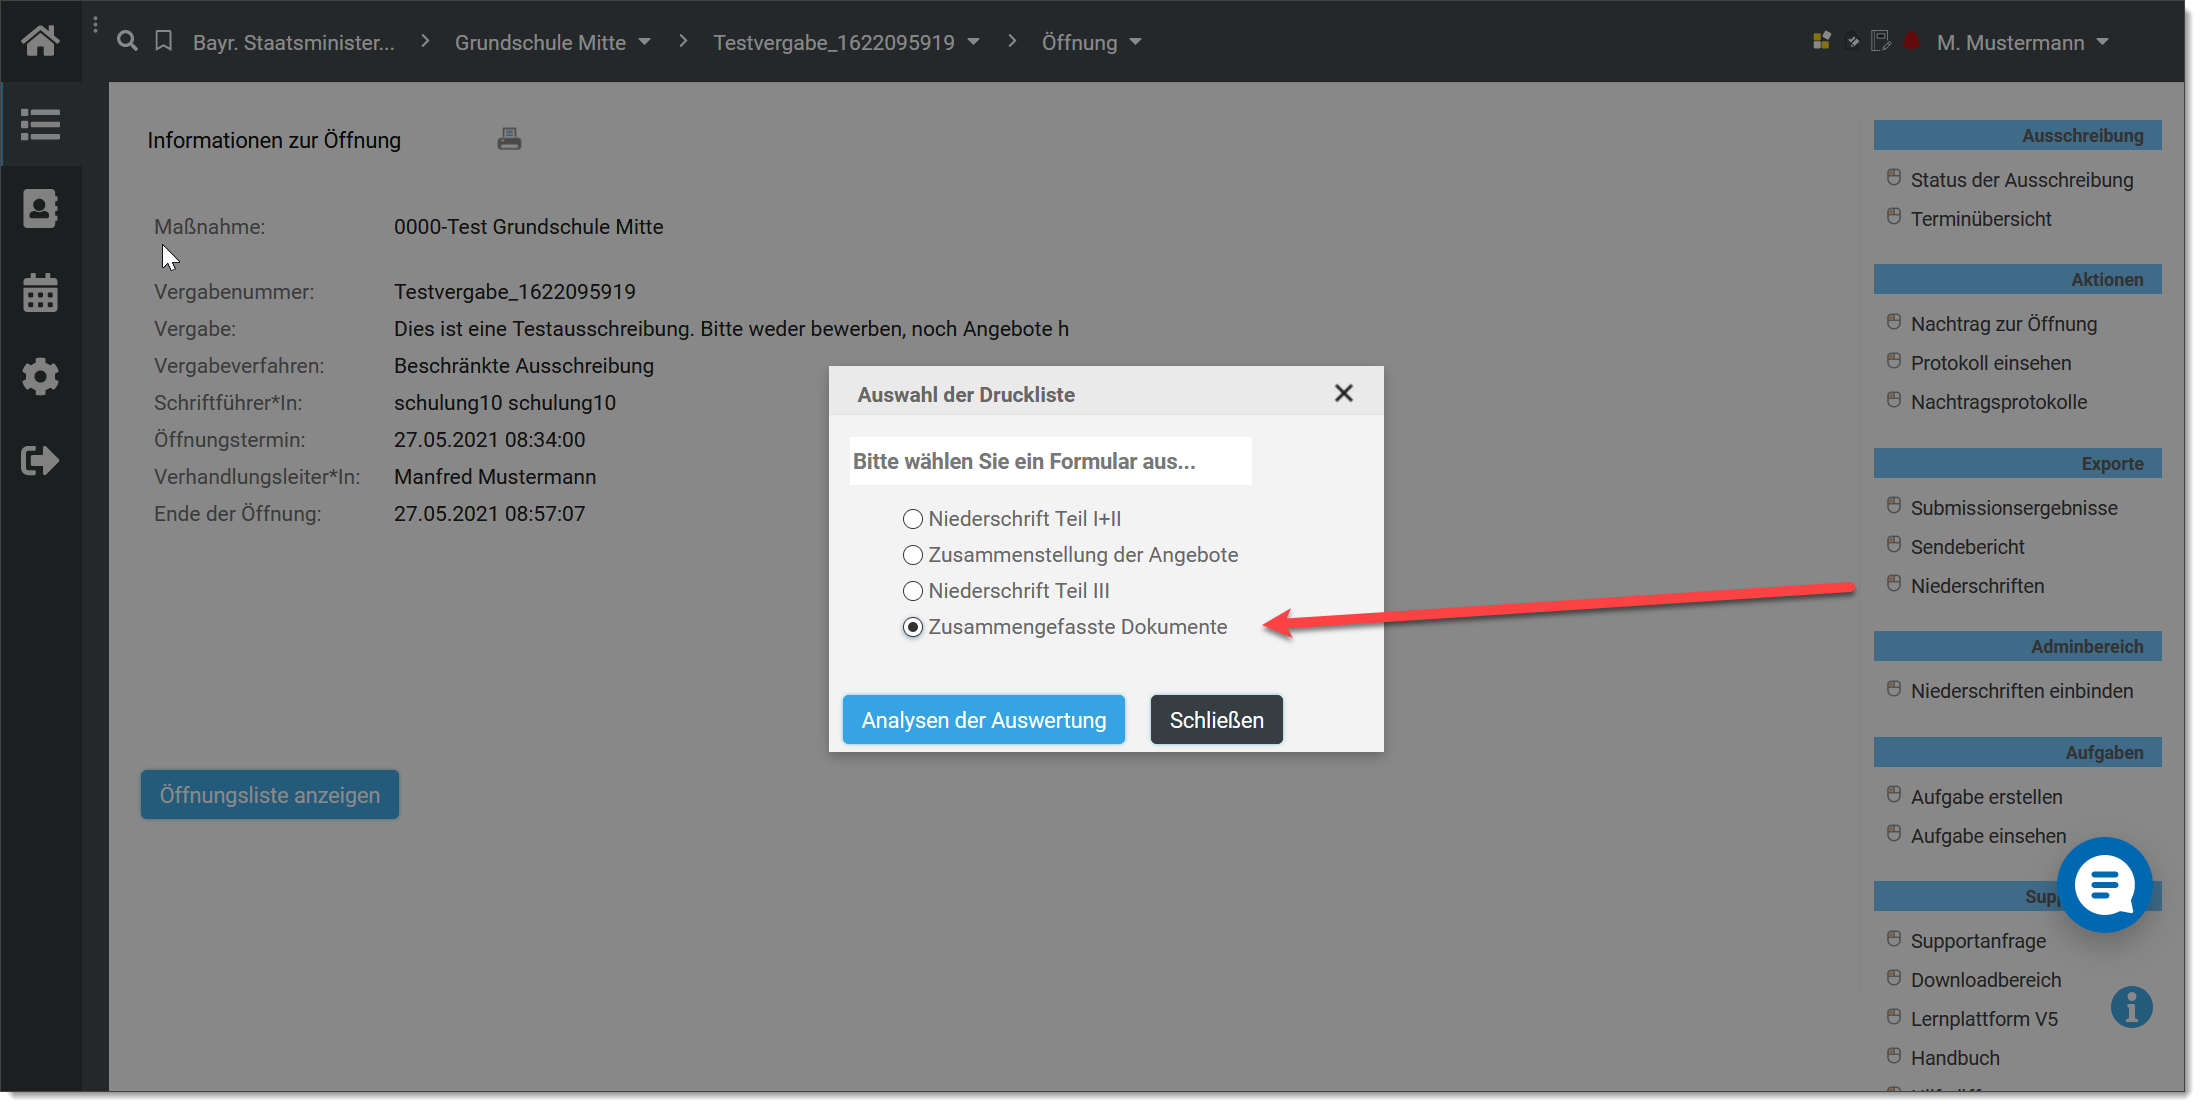Open Protokoll einsehen link

(1990, 363)
